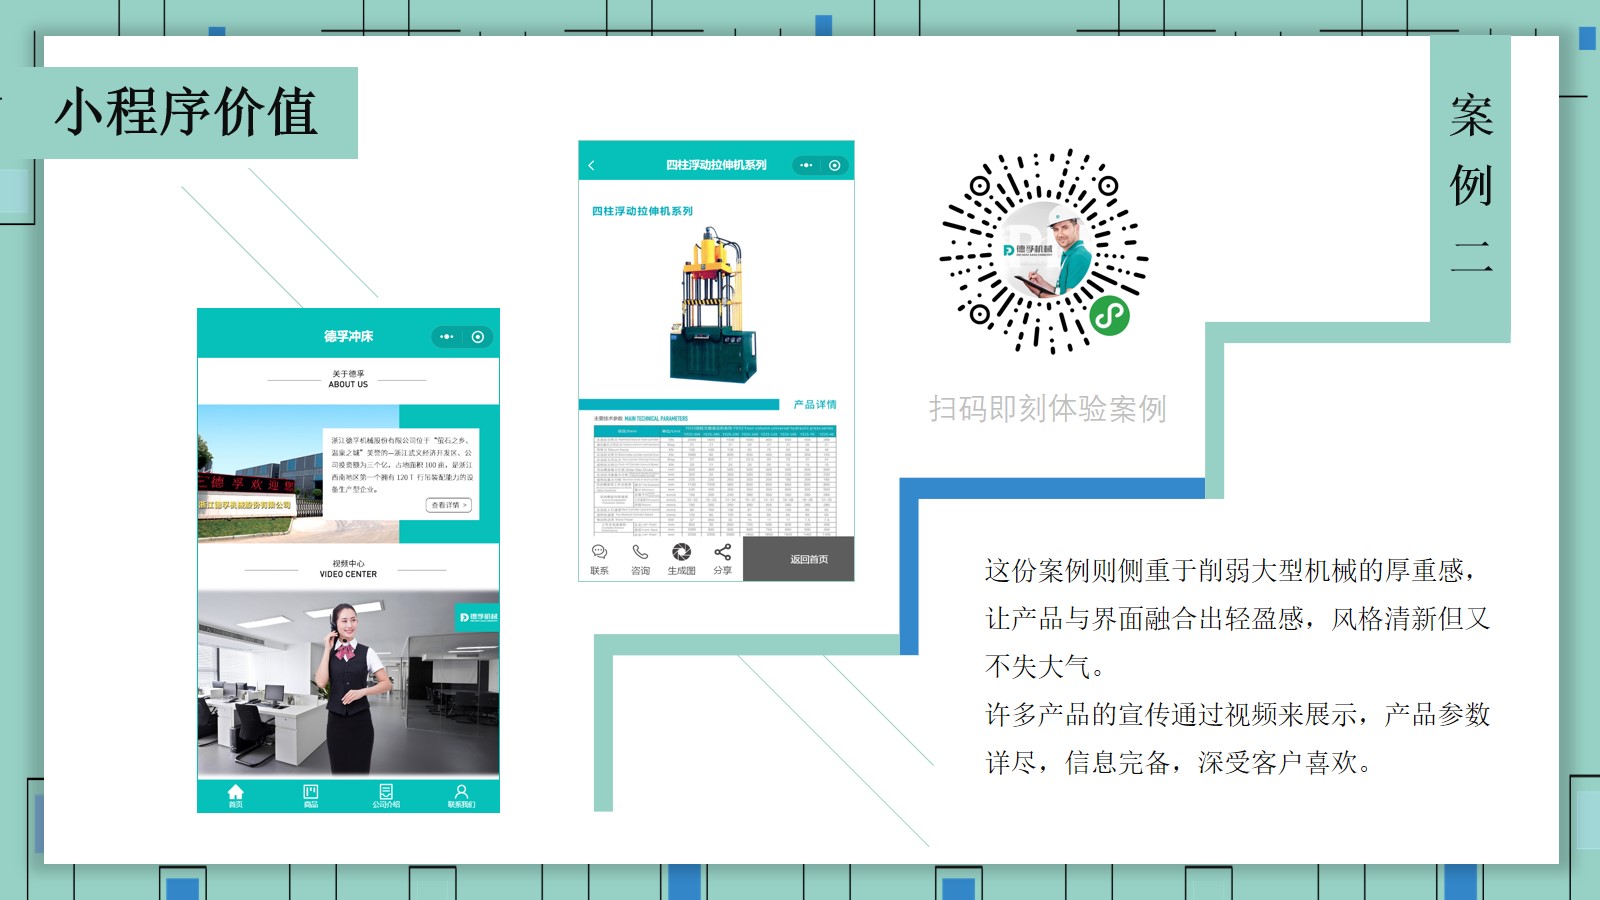Open the three-dot menu in 德孚冲床 header
Screen dimensions: 1600x900
[447, 337]
